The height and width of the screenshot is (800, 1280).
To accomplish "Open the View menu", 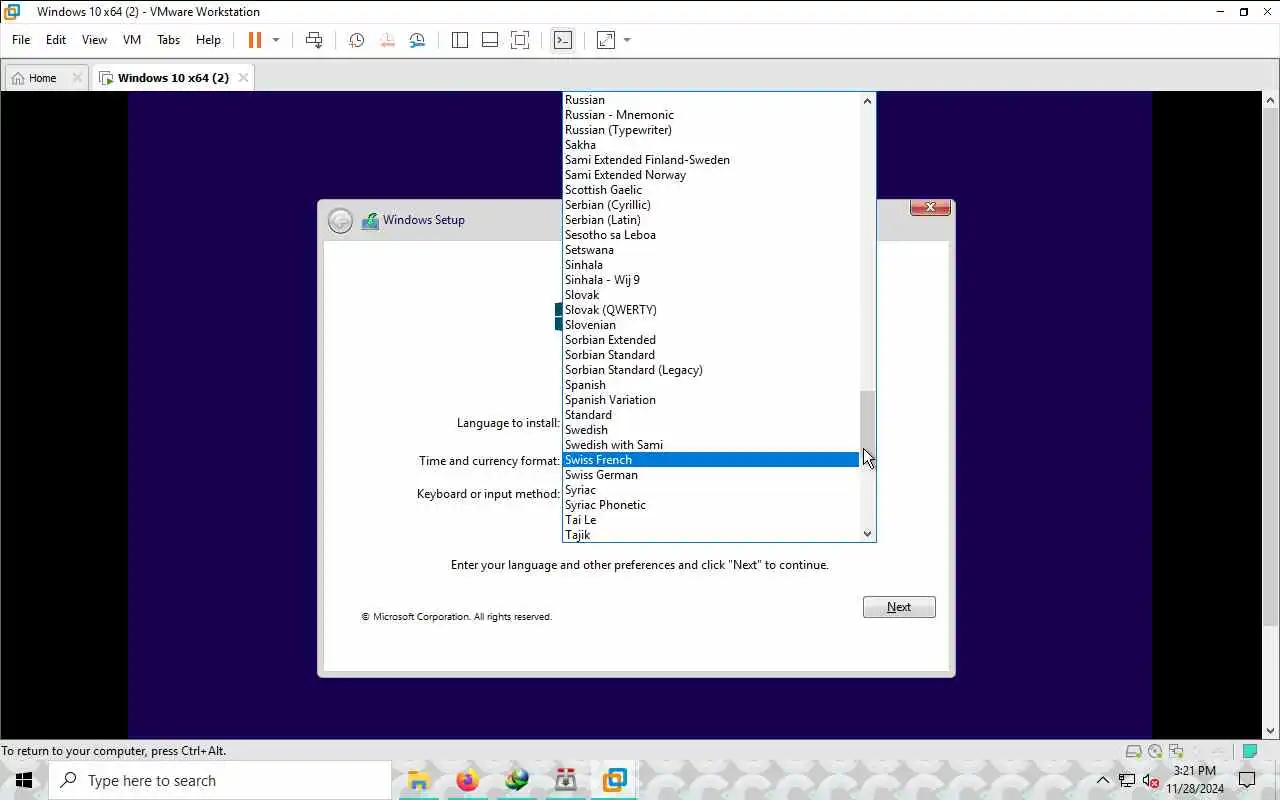I will 94,40.
